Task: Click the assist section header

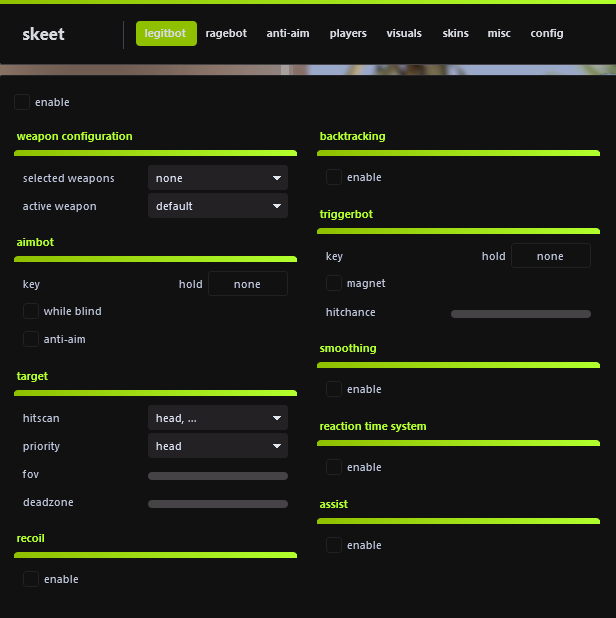Action: pos(333,504)
